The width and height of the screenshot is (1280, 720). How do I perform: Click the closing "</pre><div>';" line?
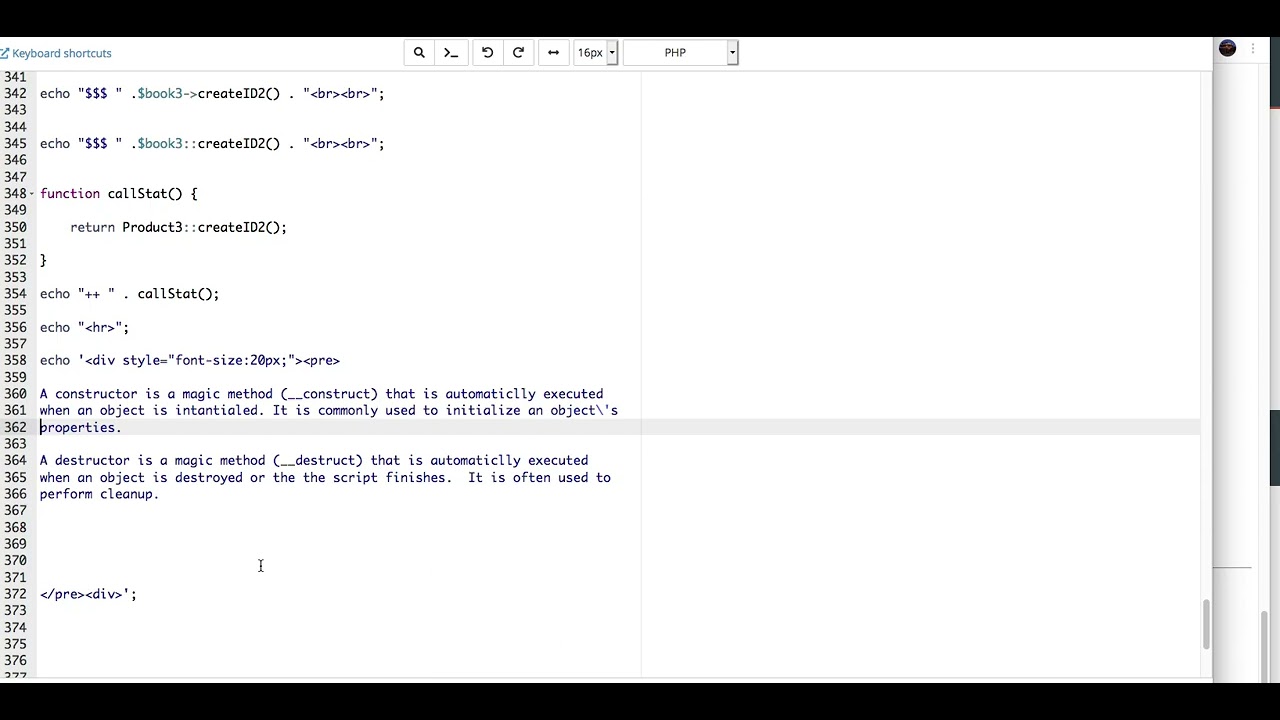pos(88,594)
